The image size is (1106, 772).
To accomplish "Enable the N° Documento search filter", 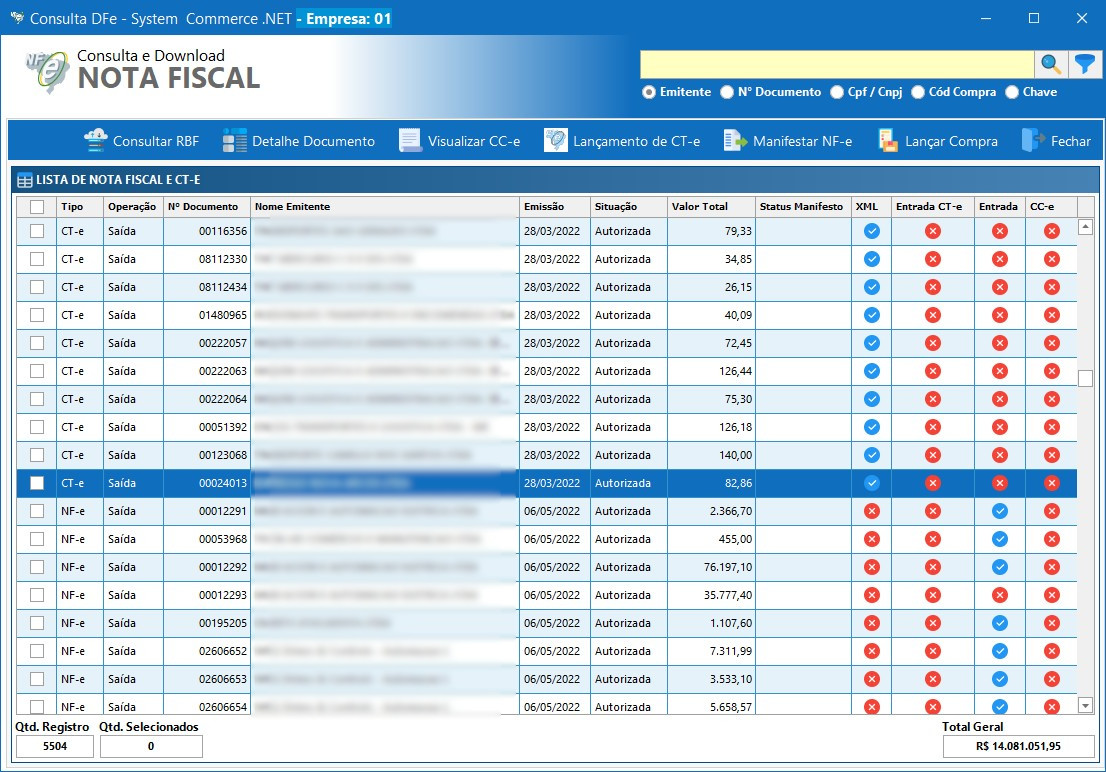I will 727,92.
